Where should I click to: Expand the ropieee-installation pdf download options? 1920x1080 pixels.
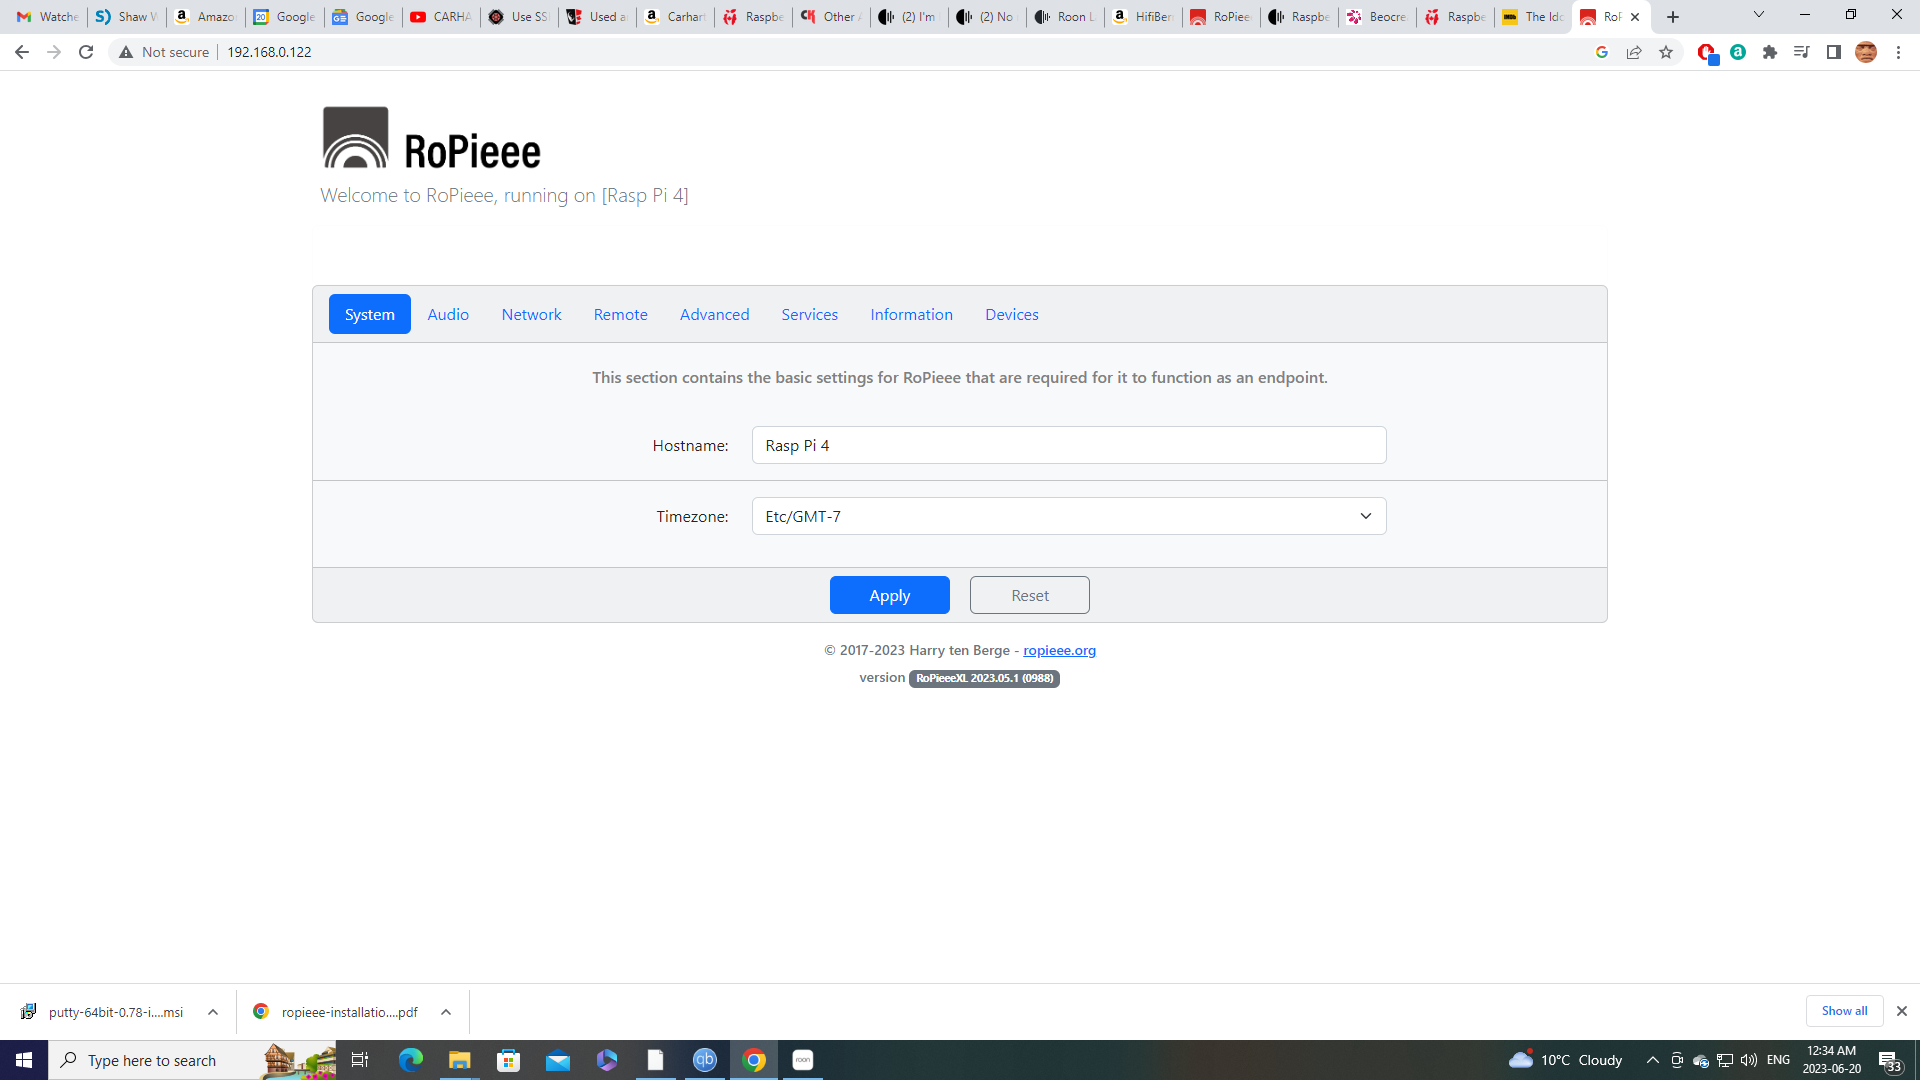pos(446,1012)
